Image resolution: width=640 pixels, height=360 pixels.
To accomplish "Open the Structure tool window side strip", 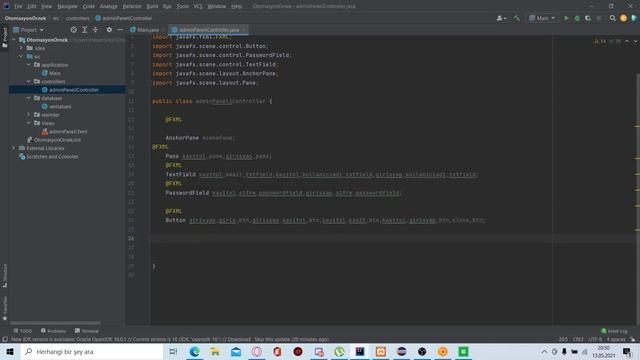I will tap(4, 276).
